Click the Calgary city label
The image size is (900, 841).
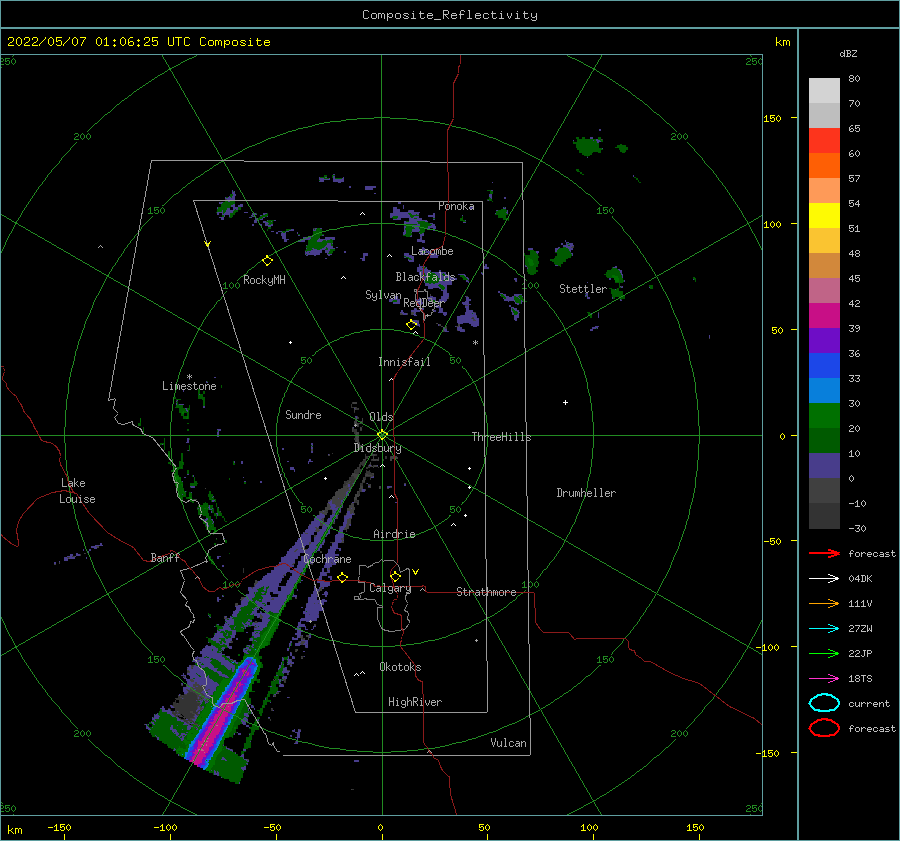[390, 588]
